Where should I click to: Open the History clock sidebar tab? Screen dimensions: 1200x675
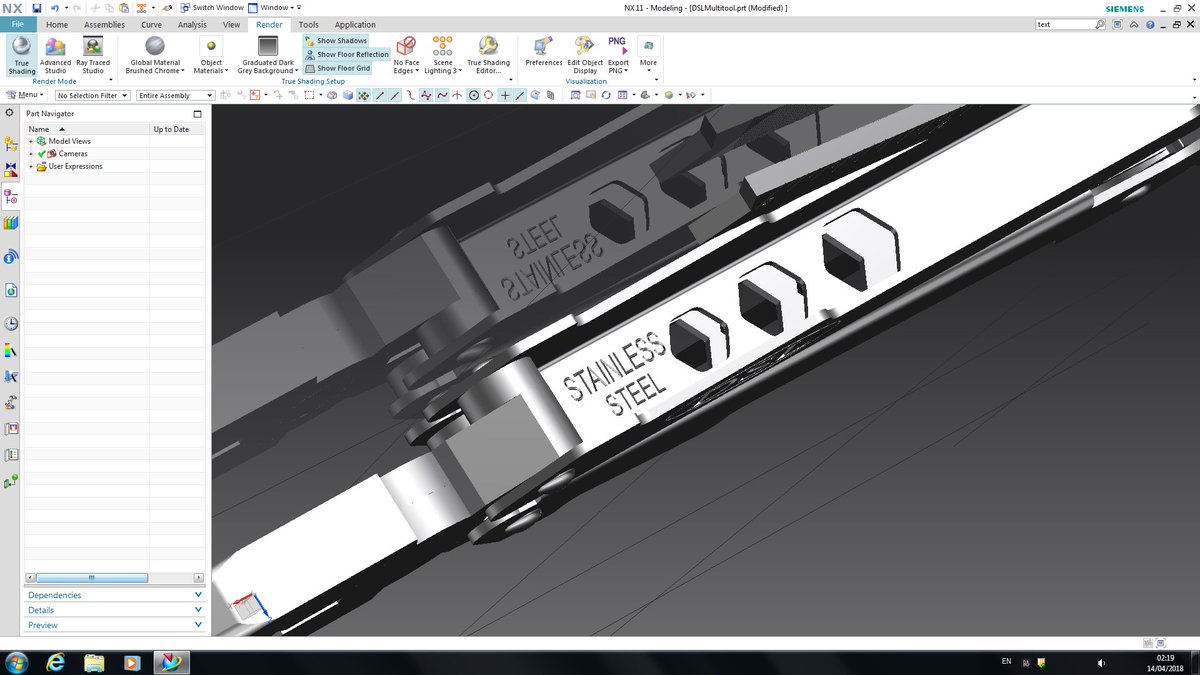(11, 324)
